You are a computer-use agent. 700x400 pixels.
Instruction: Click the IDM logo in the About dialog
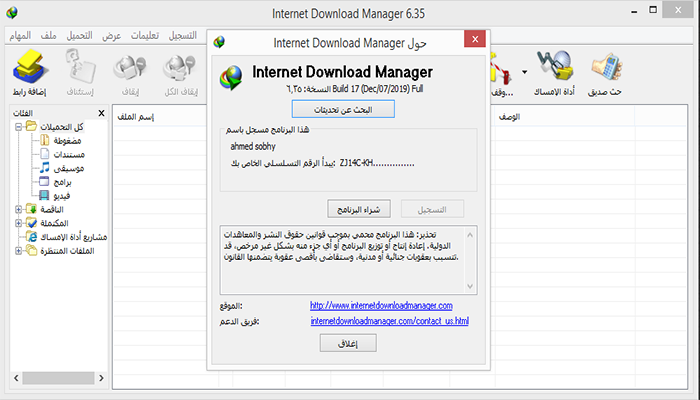(x=231, y=78)
